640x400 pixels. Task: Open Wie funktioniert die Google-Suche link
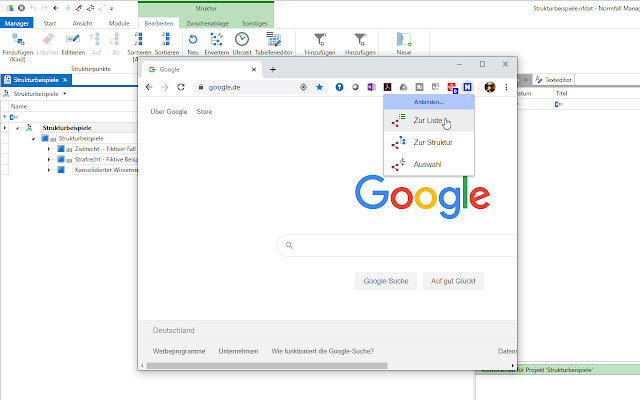(x=322, y=351)
